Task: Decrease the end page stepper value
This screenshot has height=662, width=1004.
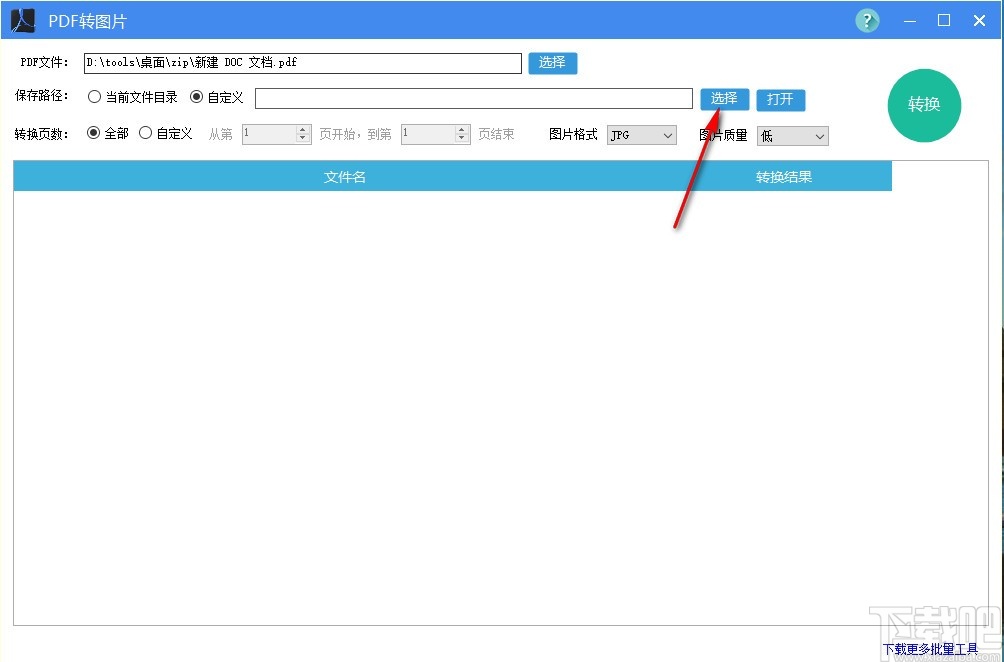Action: click(x=462, y=139)
